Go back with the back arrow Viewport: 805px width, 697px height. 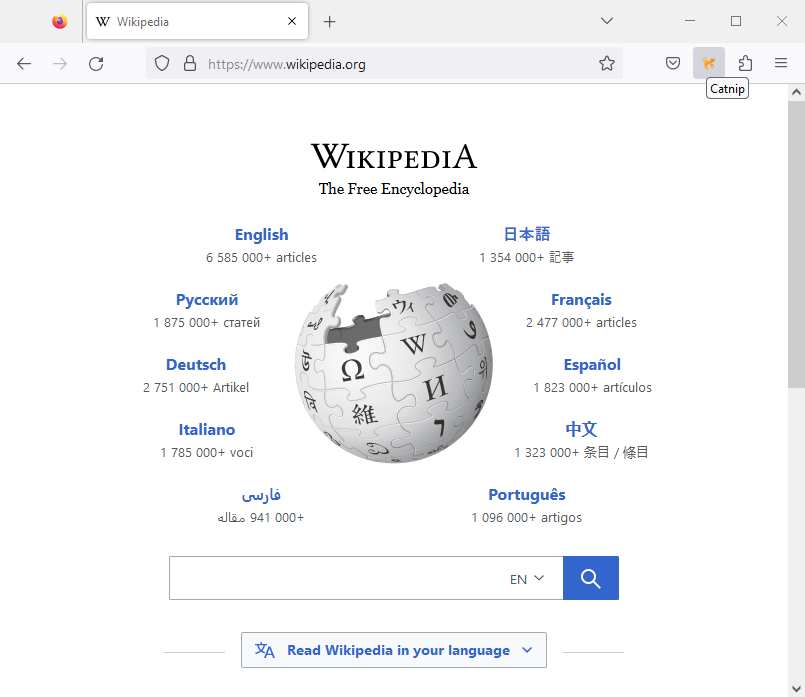pos(24,64)
